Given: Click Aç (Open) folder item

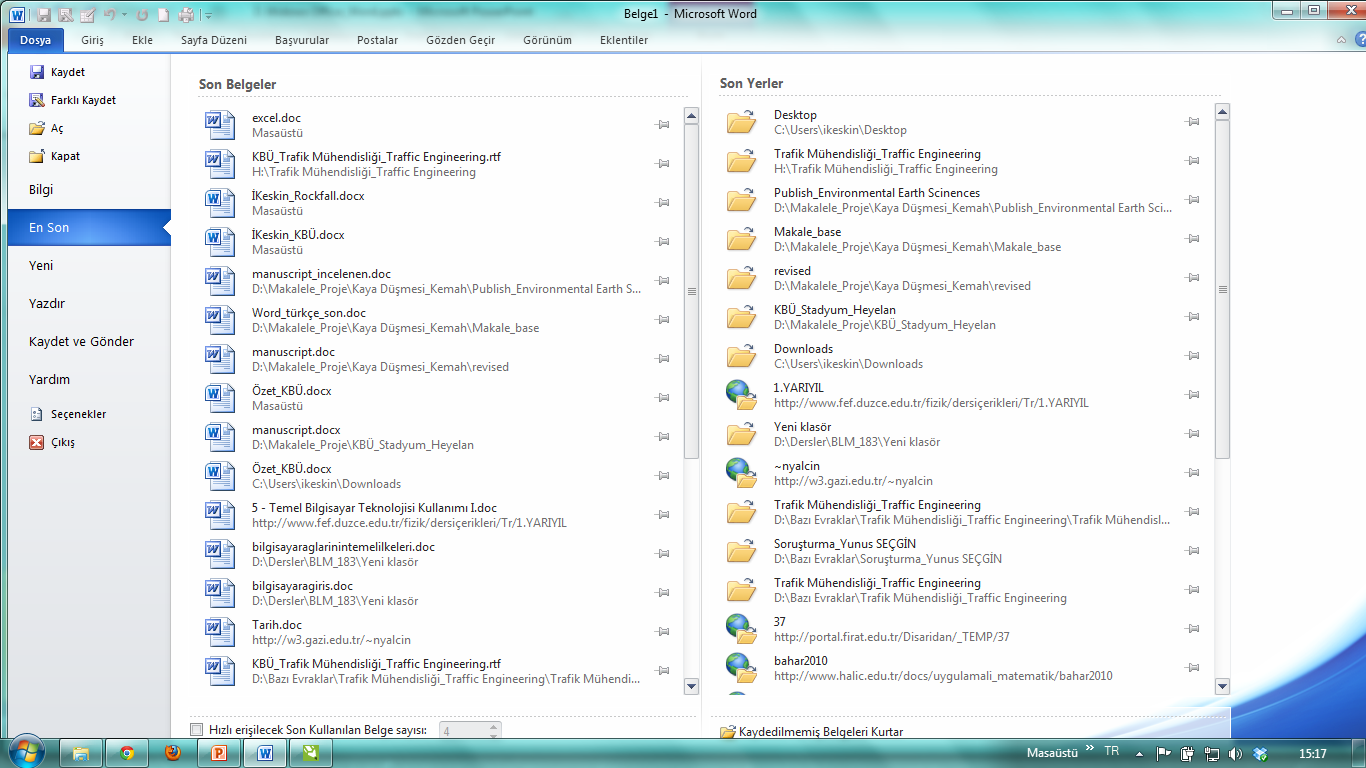Looking at the screenshot, I should [x=47, y=128].
